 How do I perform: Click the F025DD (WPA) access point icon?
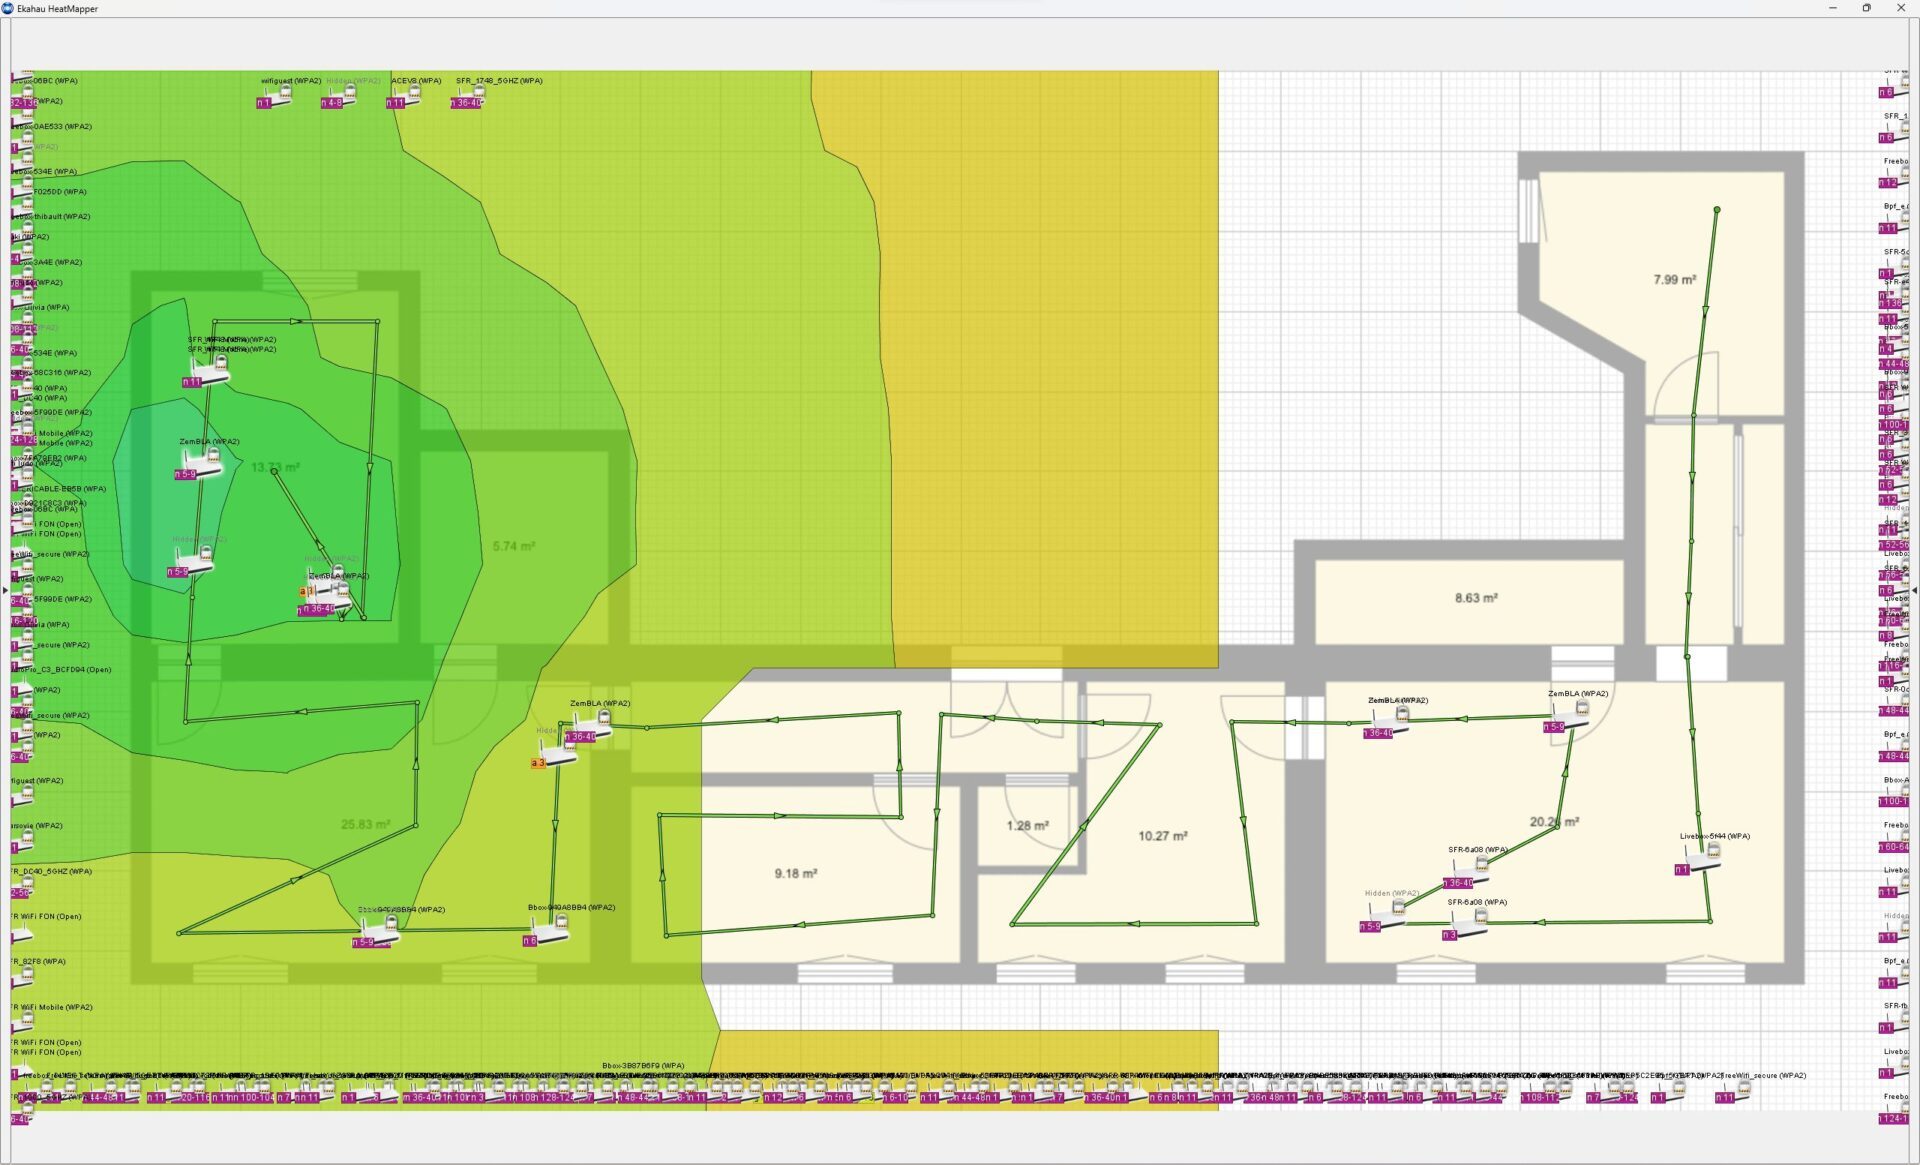[x=22, y=205]
